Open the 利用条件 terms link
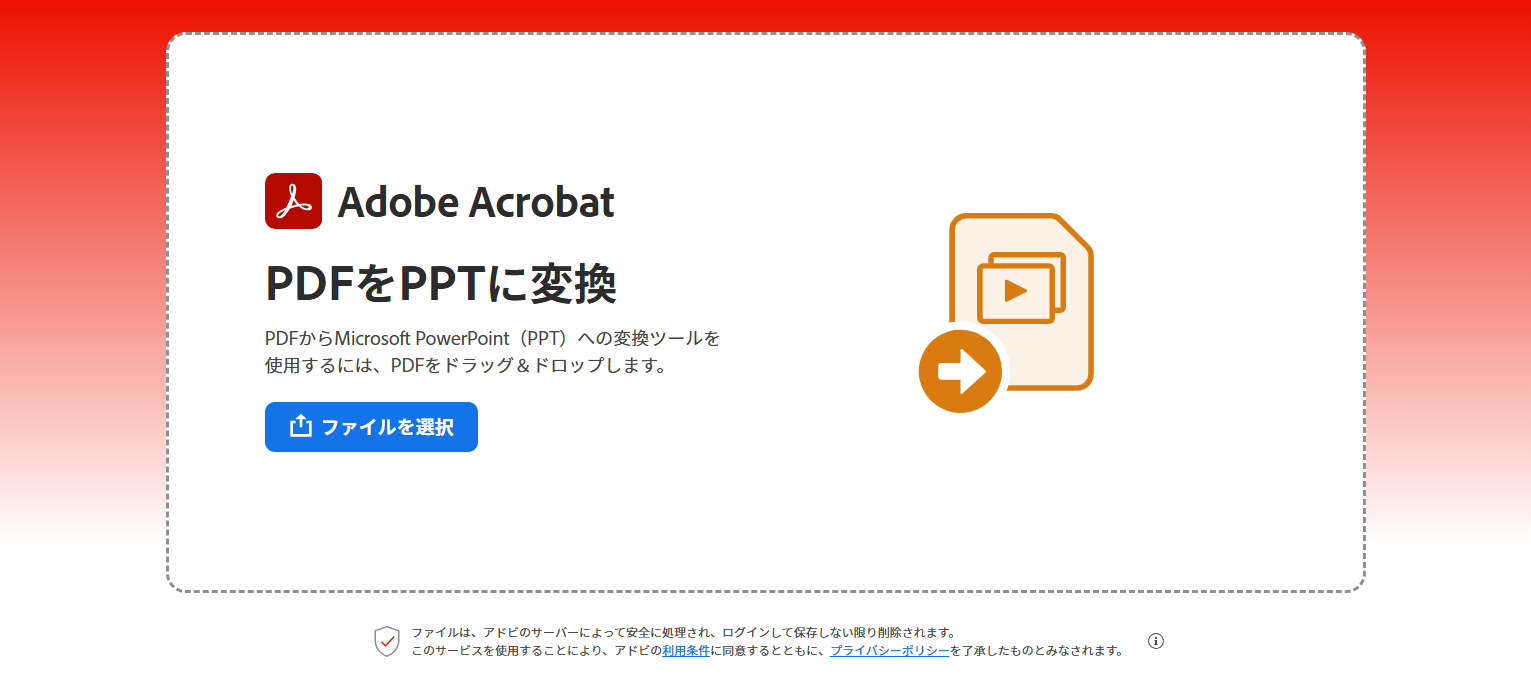1531x697 pixels. tap(686, 650)
